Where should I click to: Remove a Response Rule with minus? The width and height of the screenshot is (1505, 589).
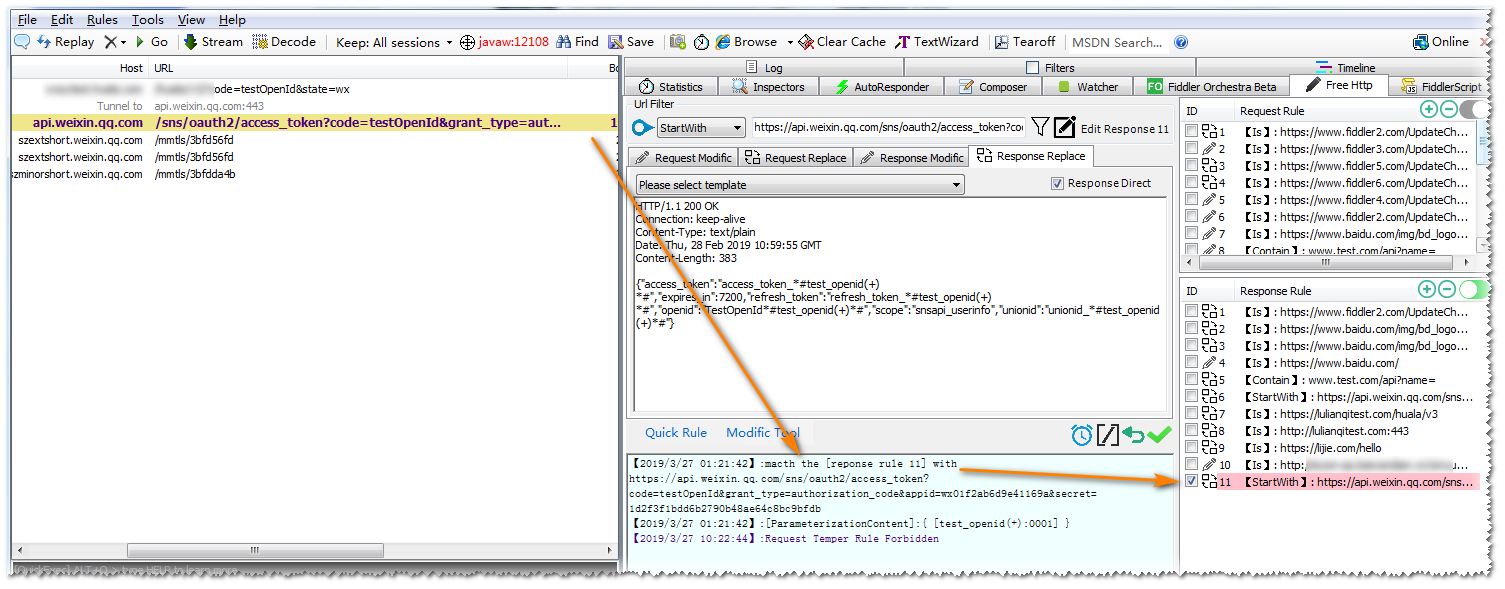click(x=1447, y=290)
